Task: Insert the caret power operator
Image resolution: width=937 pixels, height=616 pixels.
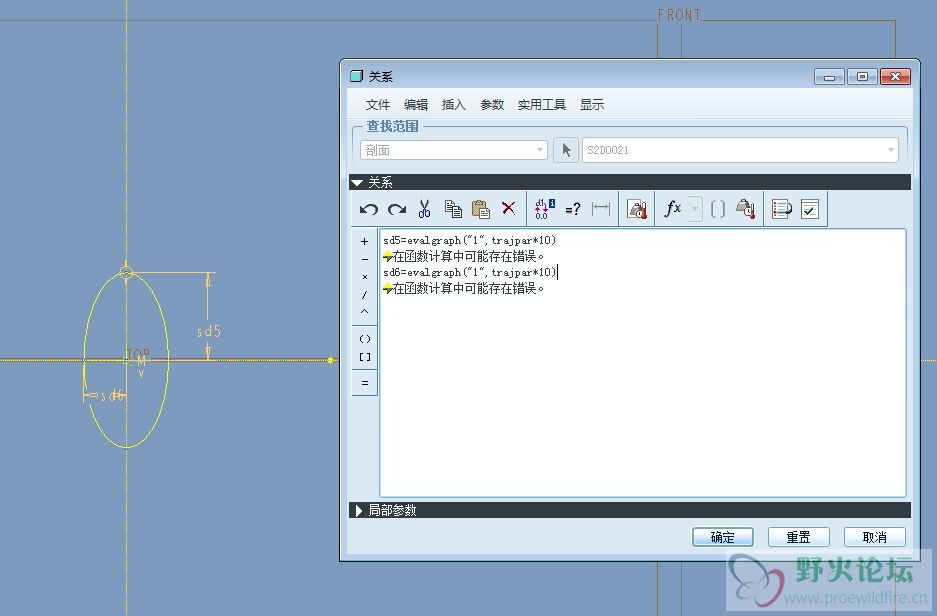Action: click(365, 312)
